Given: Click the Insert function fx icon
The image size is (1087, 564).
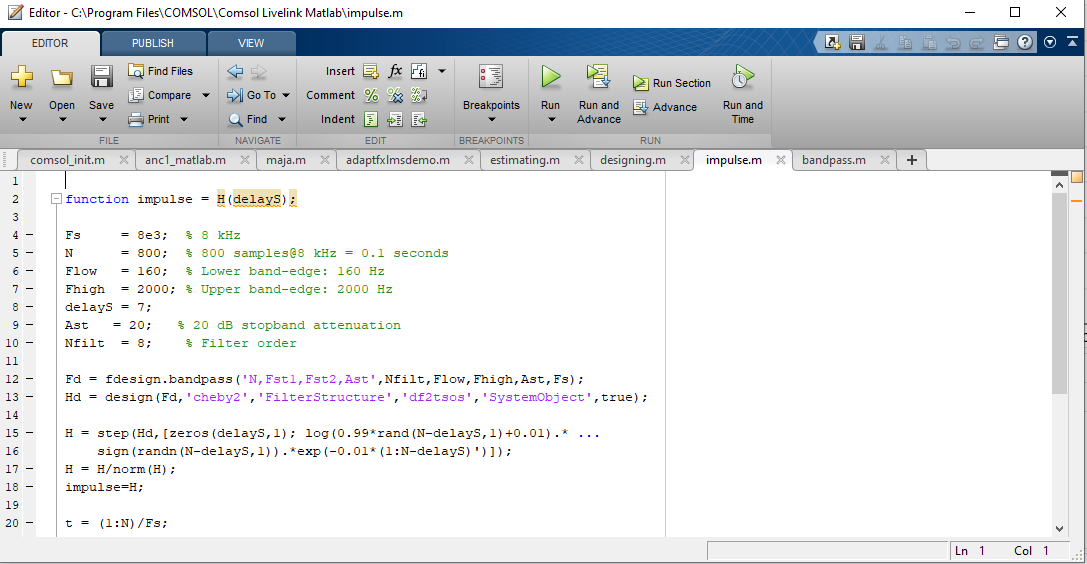Looking at the screenshot, I should 395,71.
